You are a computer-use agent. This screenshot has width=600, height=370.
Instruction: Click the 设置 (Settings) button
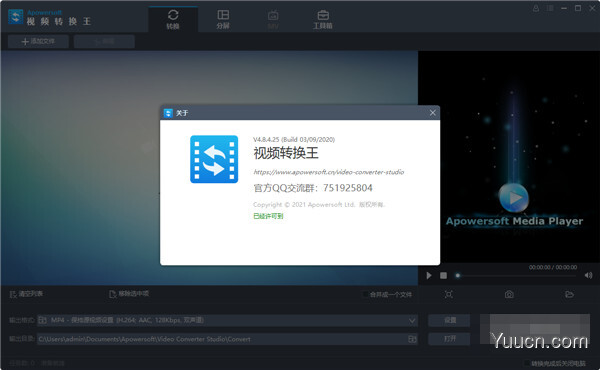(449, 320)
